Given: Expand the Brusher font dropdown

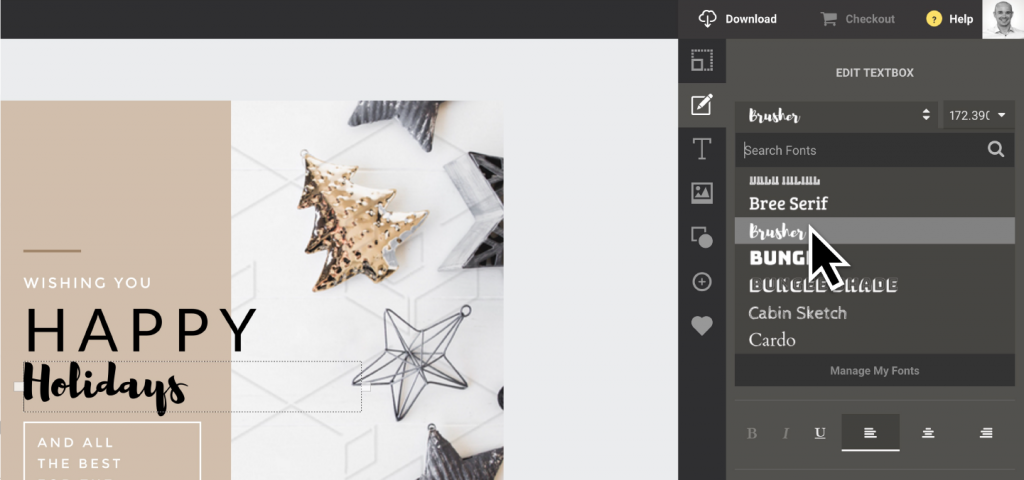Looking at the screenshot, I should click(x=835, y=115).
